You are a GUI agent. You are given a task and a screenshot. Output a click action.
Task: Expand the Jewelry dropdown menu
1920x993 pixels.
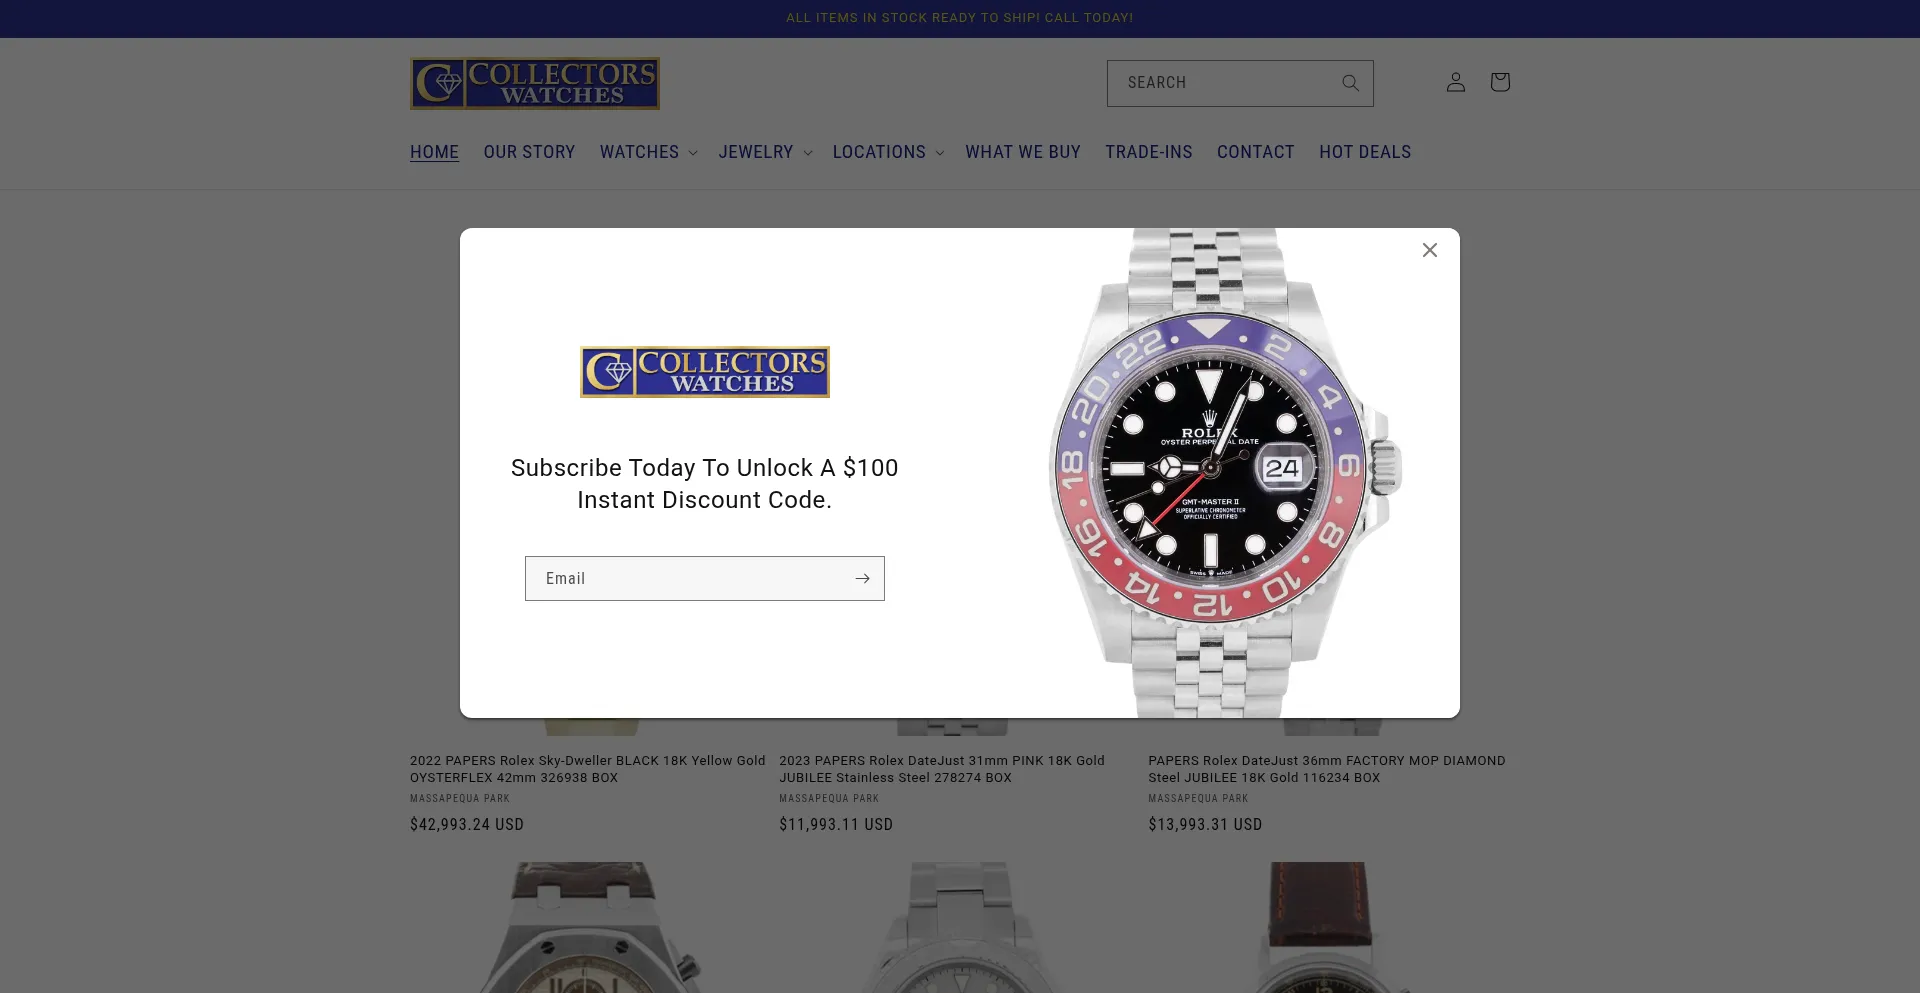tap(765, 152)
